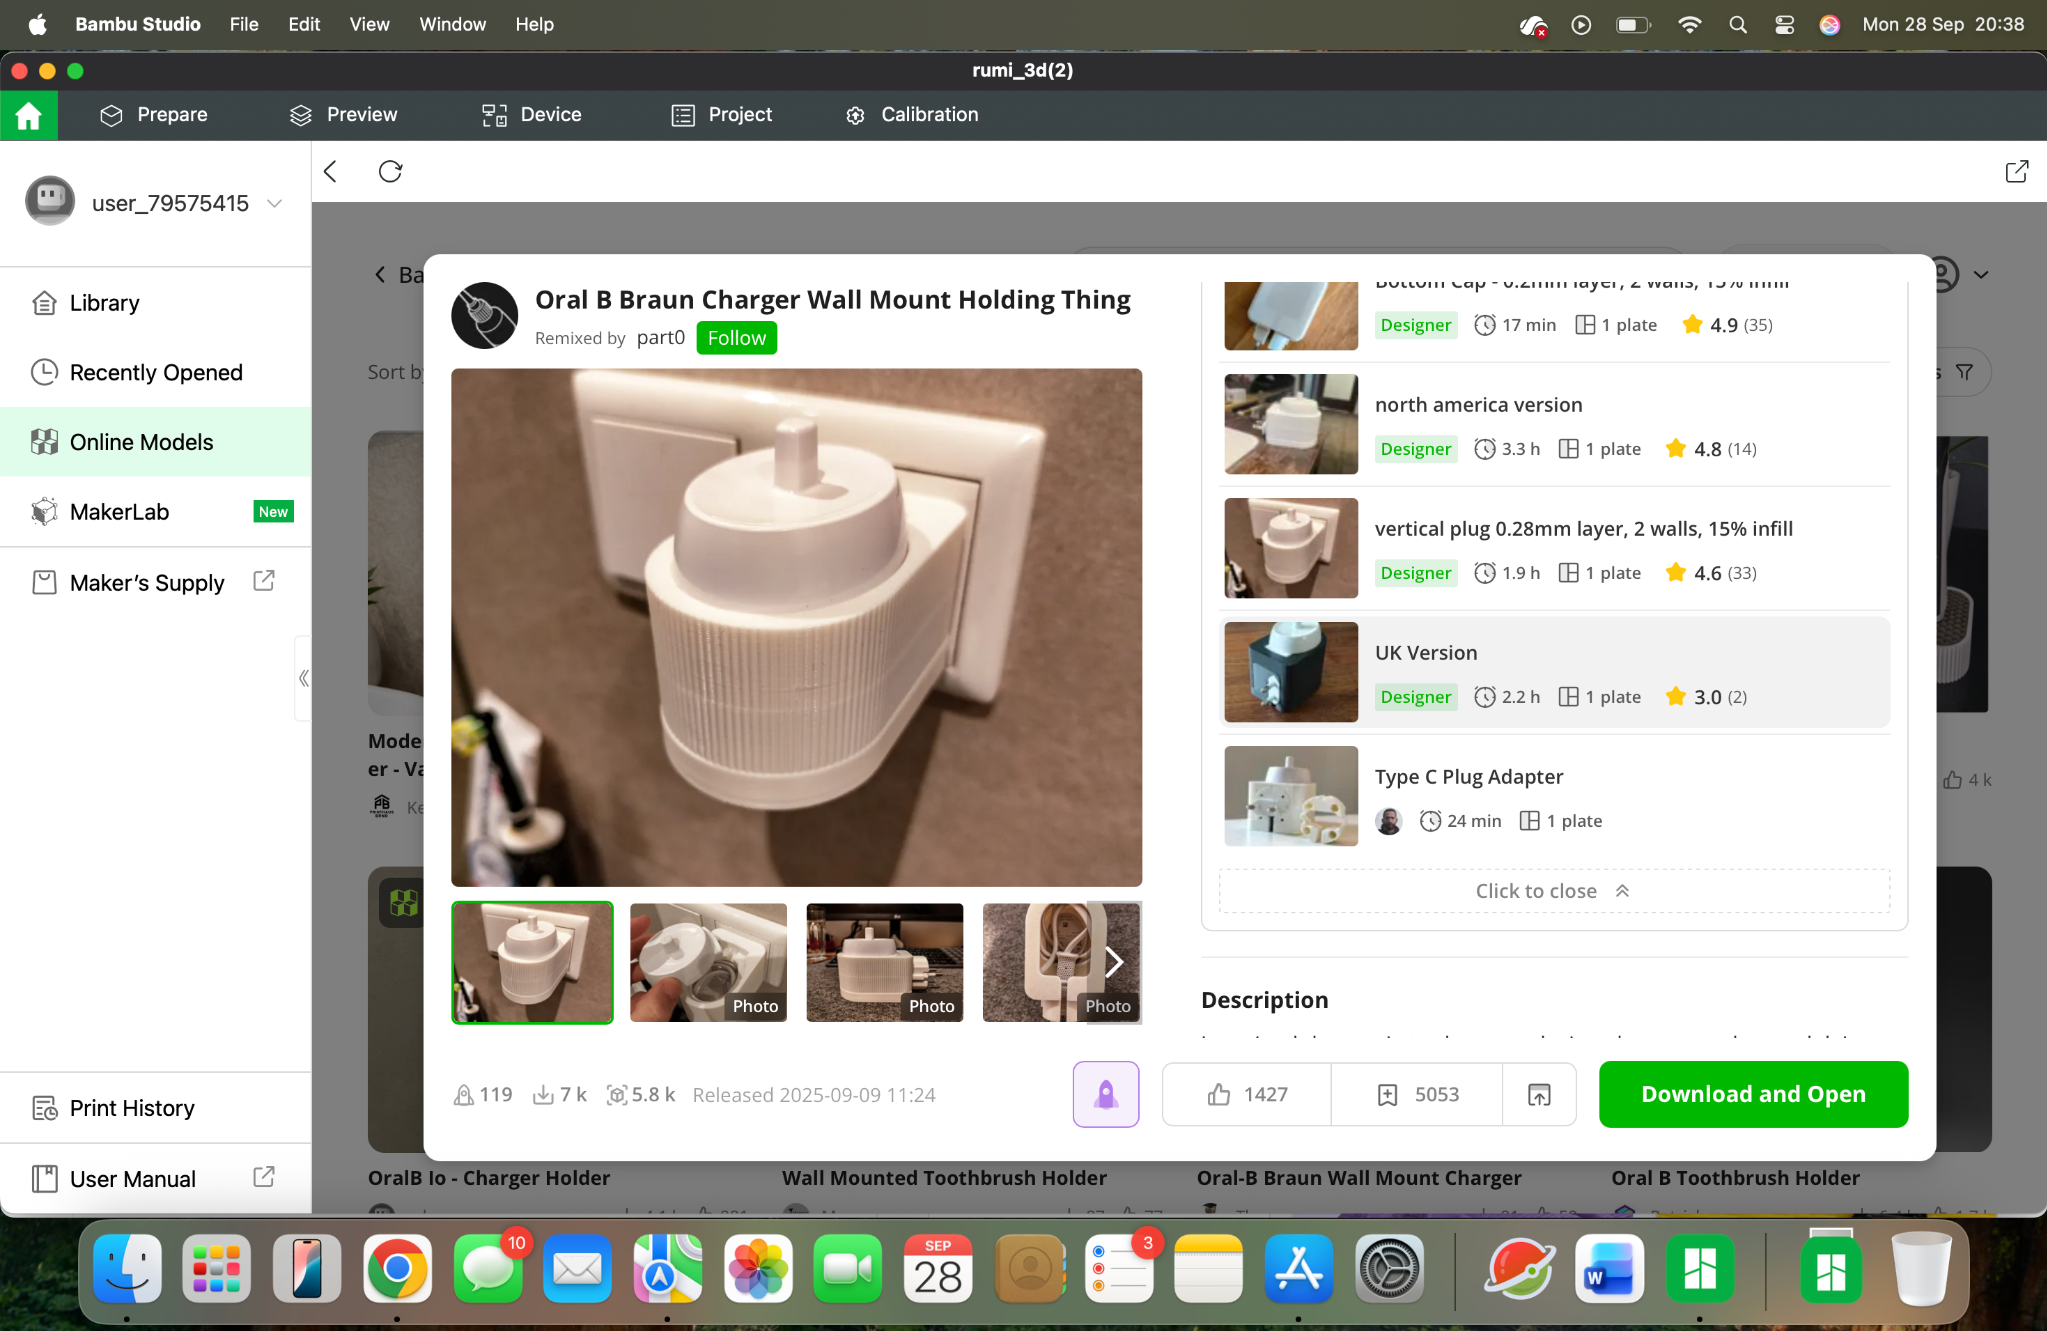Open Print History
Image resolution: width=2047 pixels, height=1331 pixels.
156,1108
